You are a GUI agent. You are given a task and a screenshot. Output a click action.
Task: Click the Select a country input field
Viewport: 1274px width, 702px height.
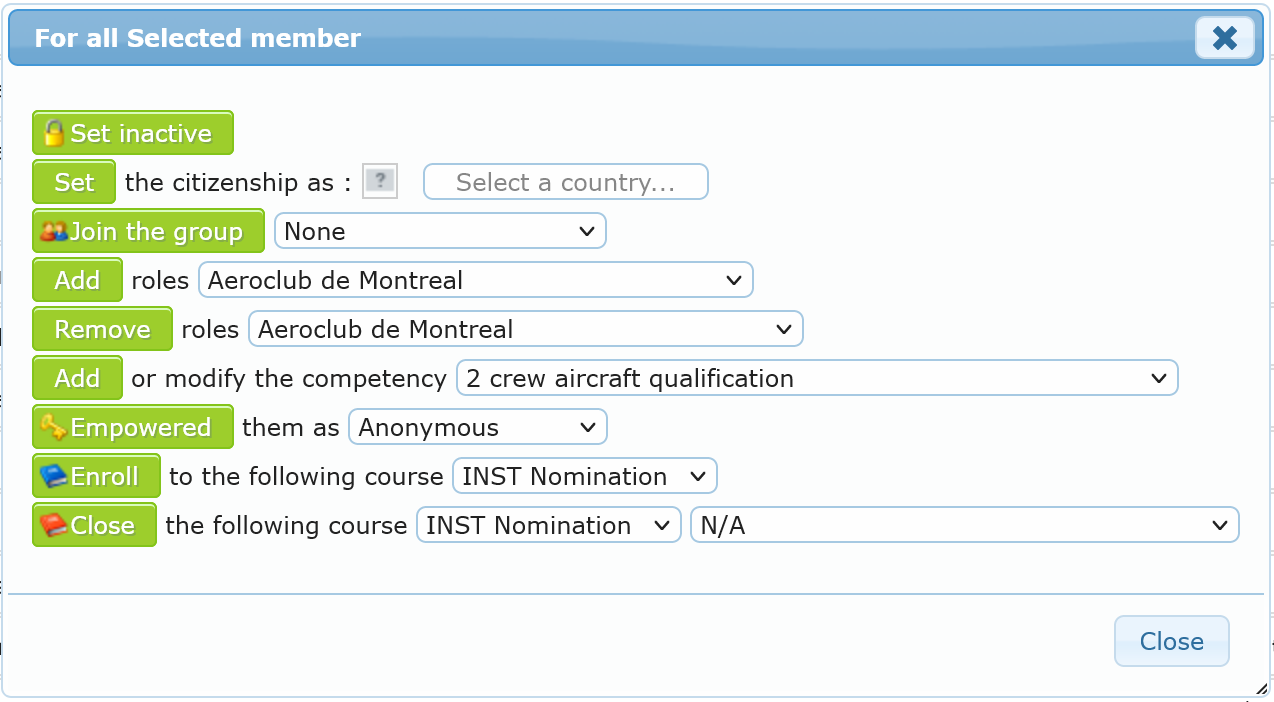(566, 182)
